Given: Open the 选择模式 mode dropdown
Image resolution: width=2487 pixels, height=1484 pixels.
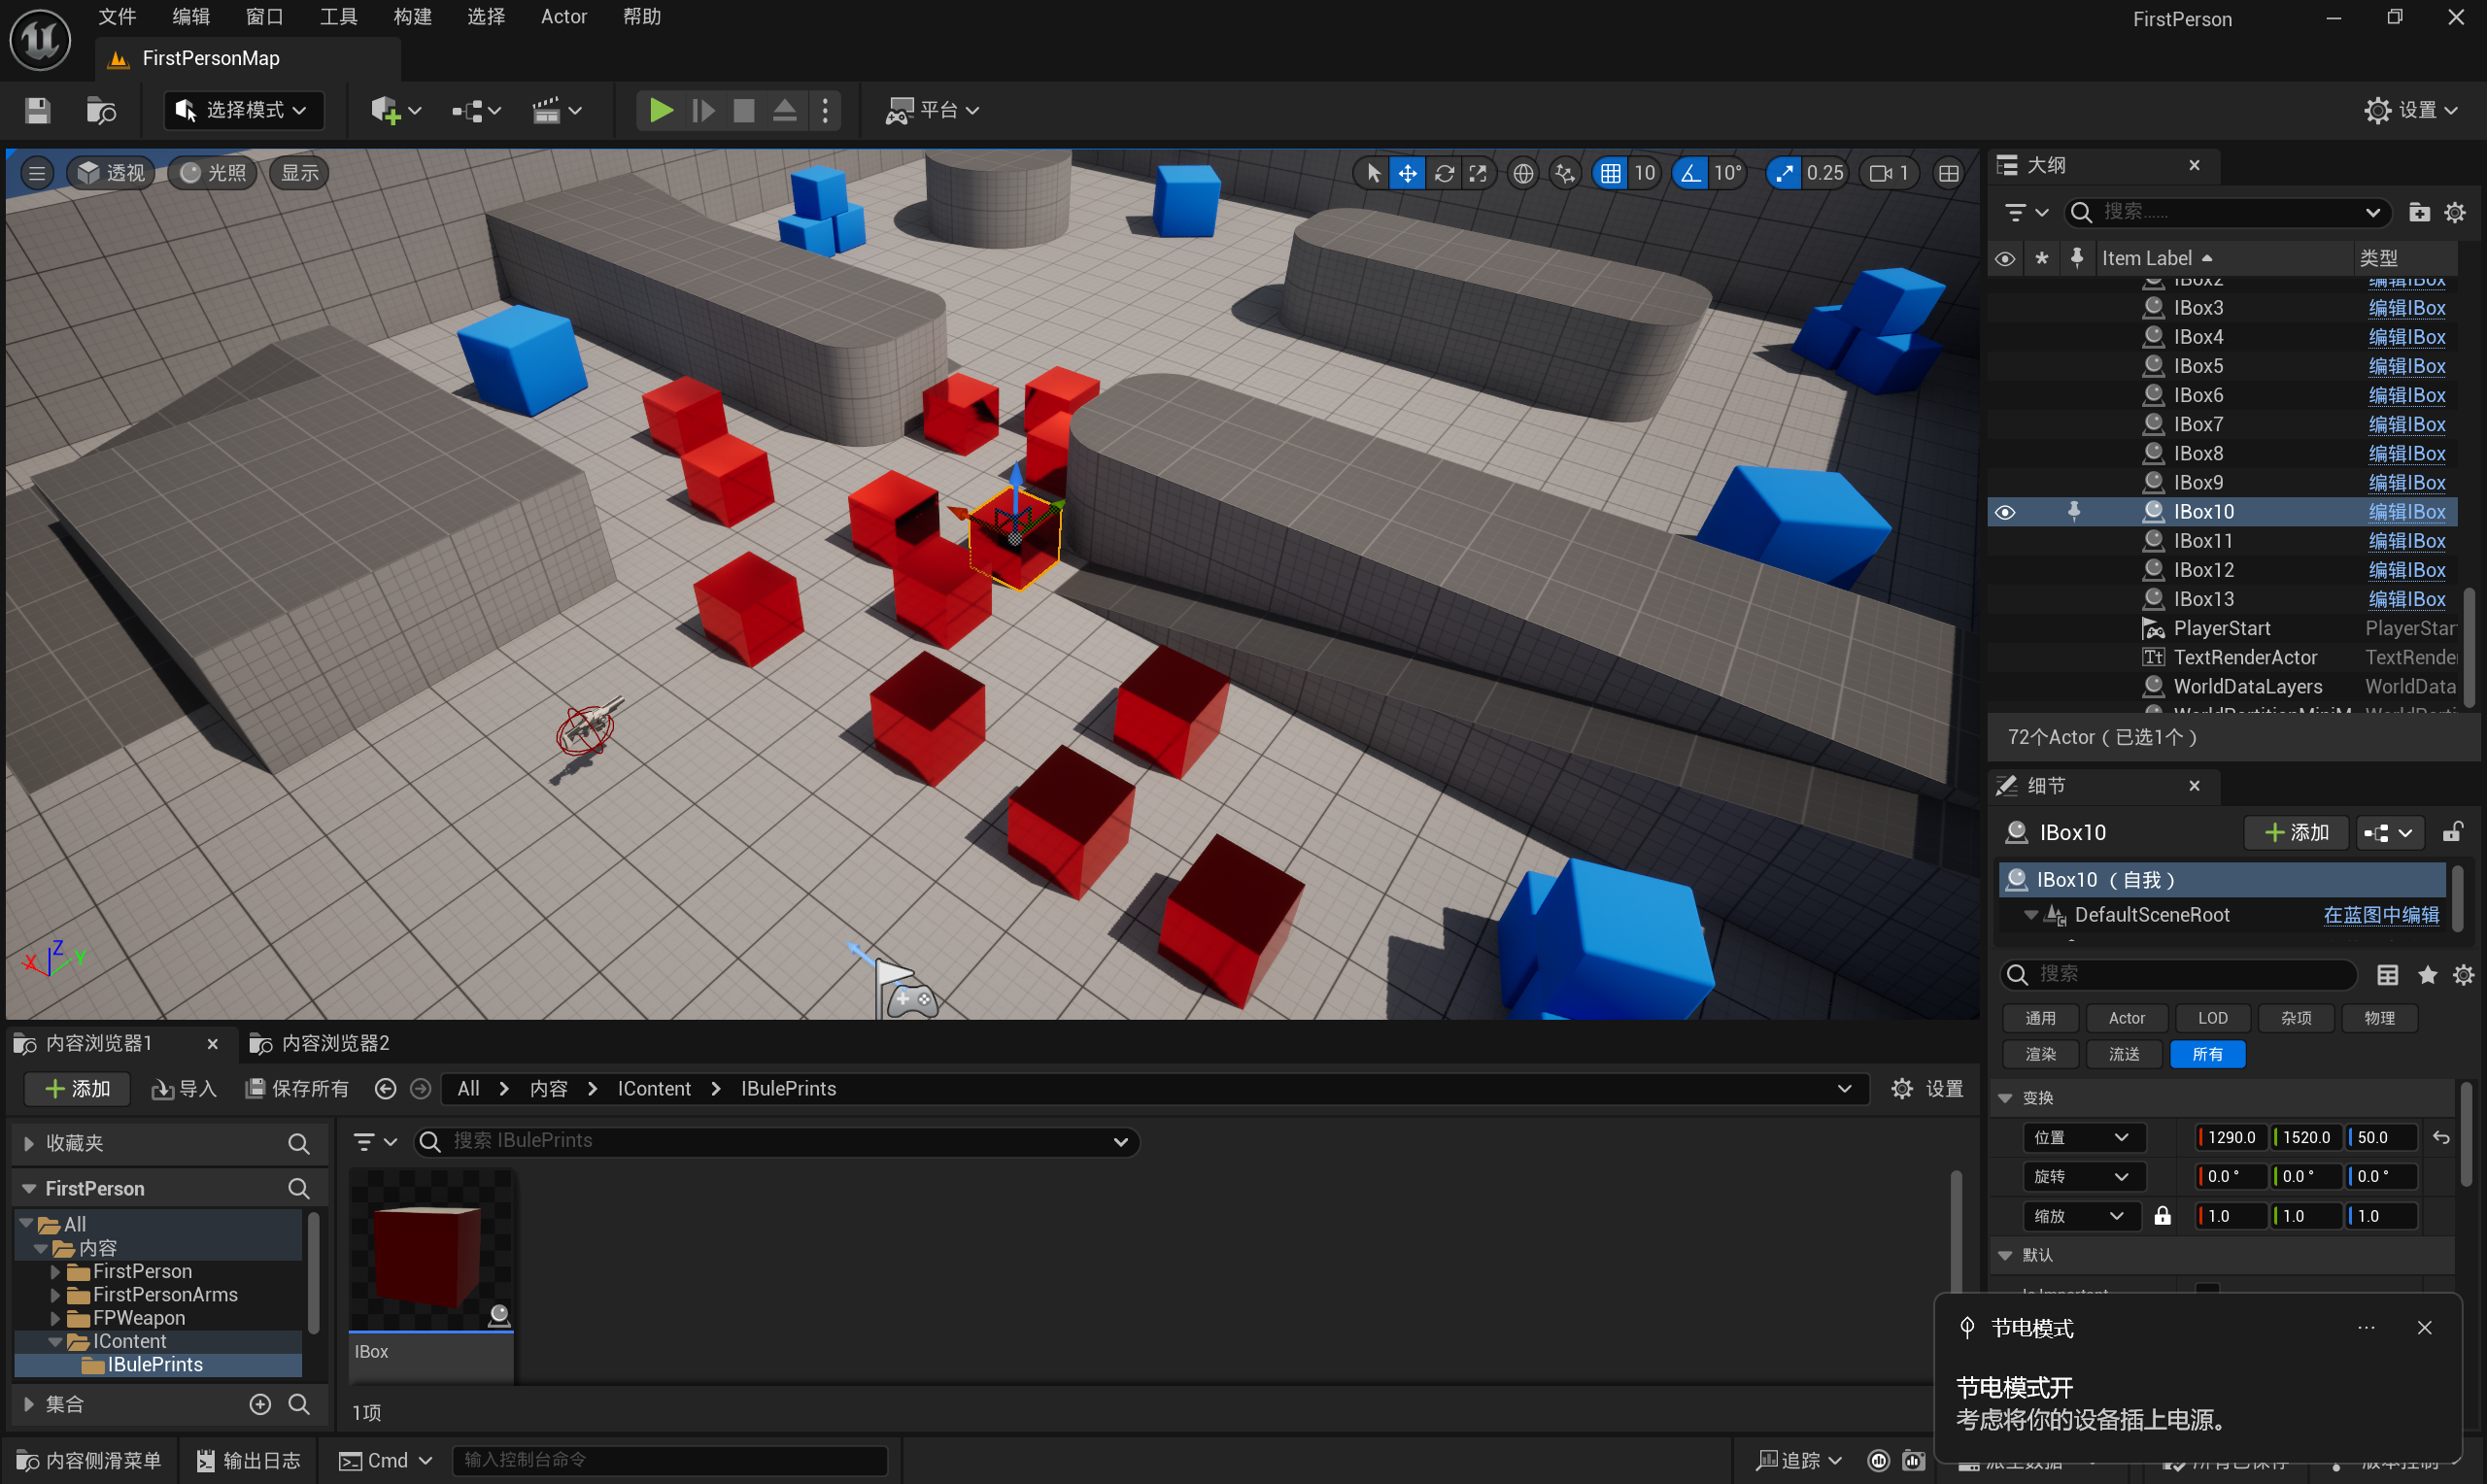Looking at the screenshot, I should tap(243, 110).
